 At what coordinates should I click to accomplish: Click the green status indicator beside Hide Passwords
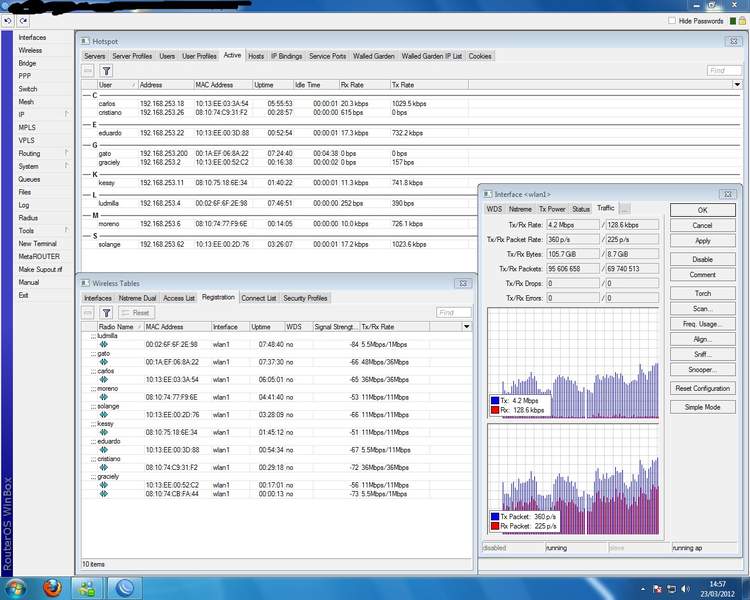tap(732, 21)
